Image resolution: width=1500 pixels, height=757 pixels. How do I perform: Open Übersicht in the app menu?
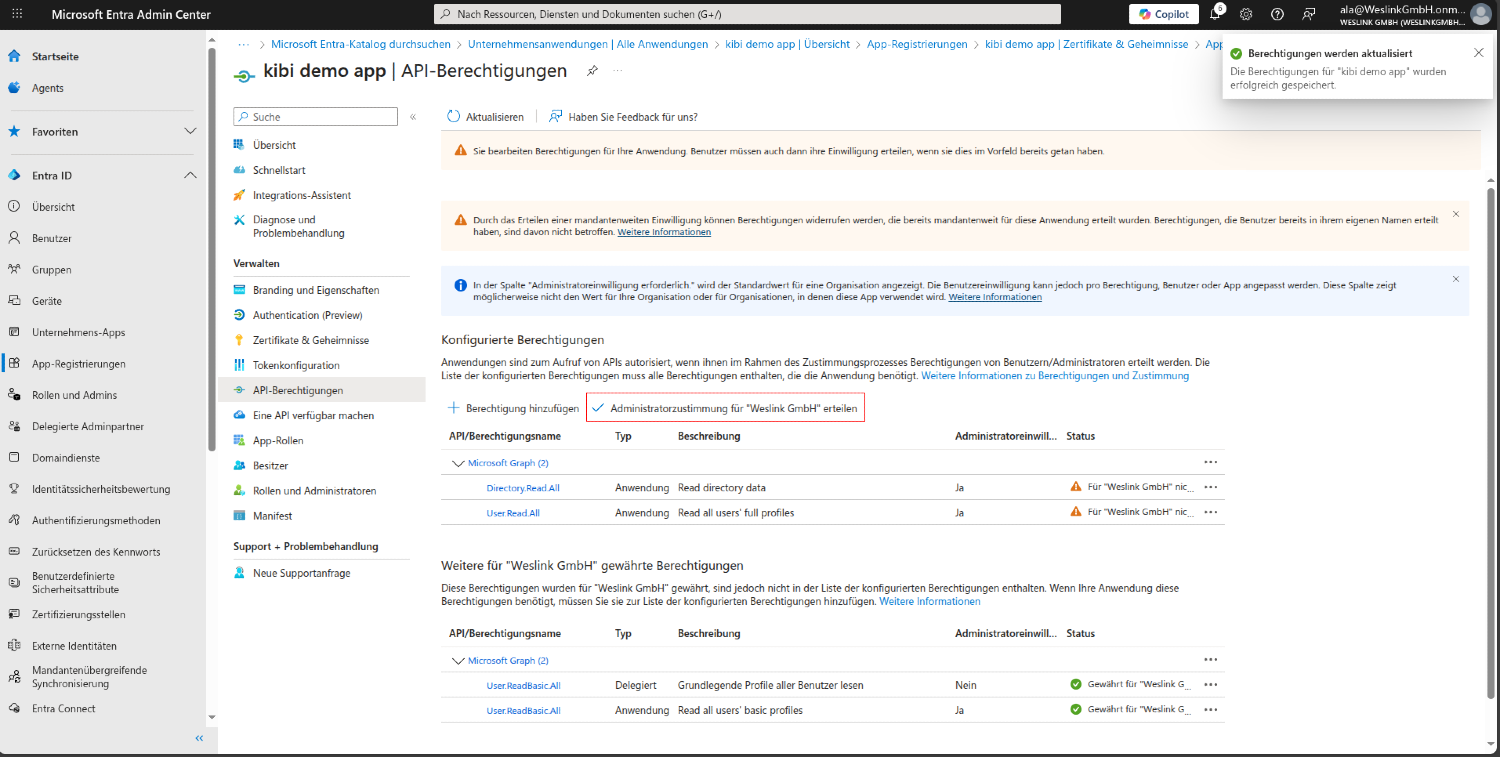274,145
